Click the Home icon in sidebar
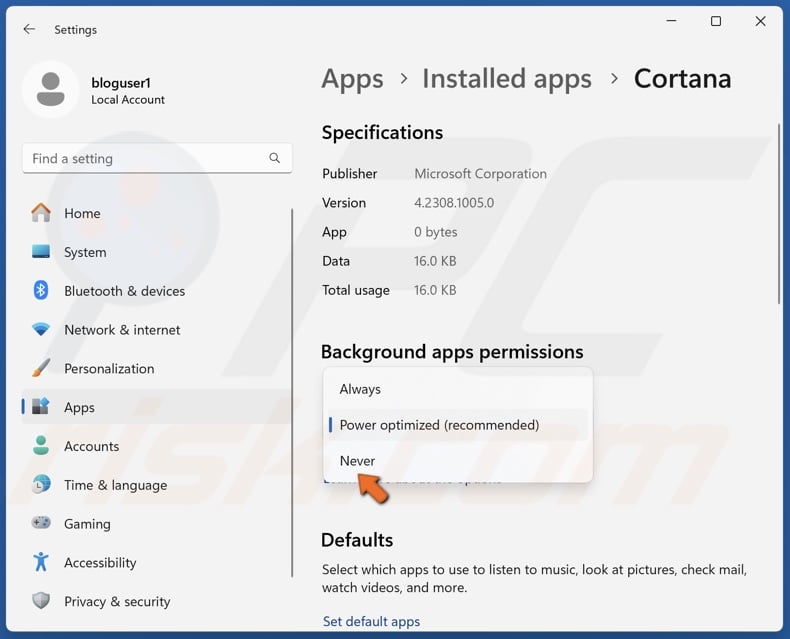Screen dimensions: 790x639 pos(41,213)
